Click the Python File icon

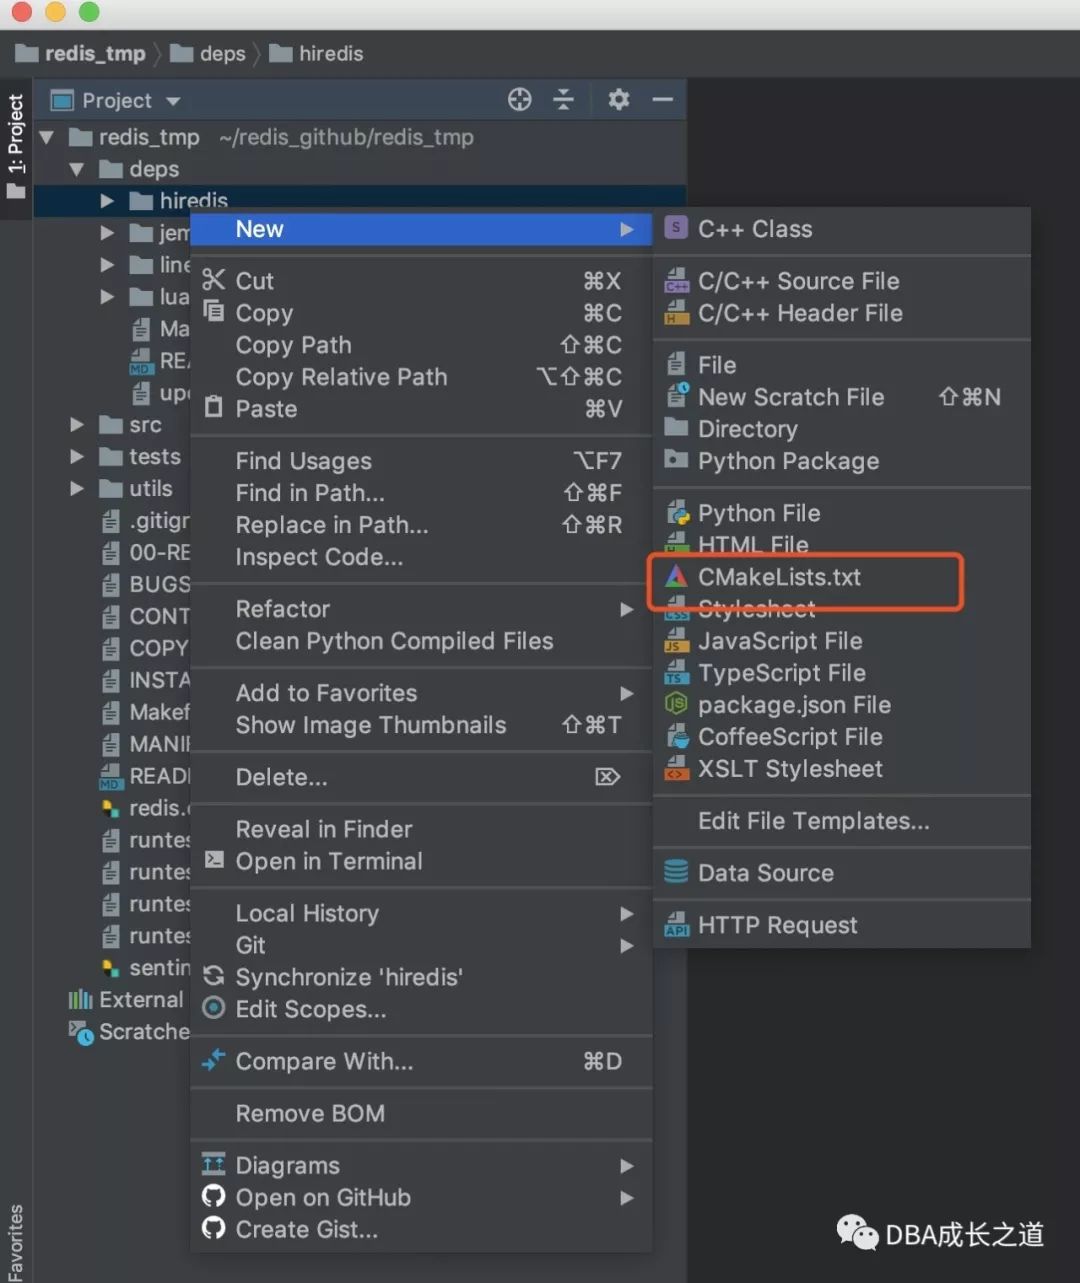point(678,513)
